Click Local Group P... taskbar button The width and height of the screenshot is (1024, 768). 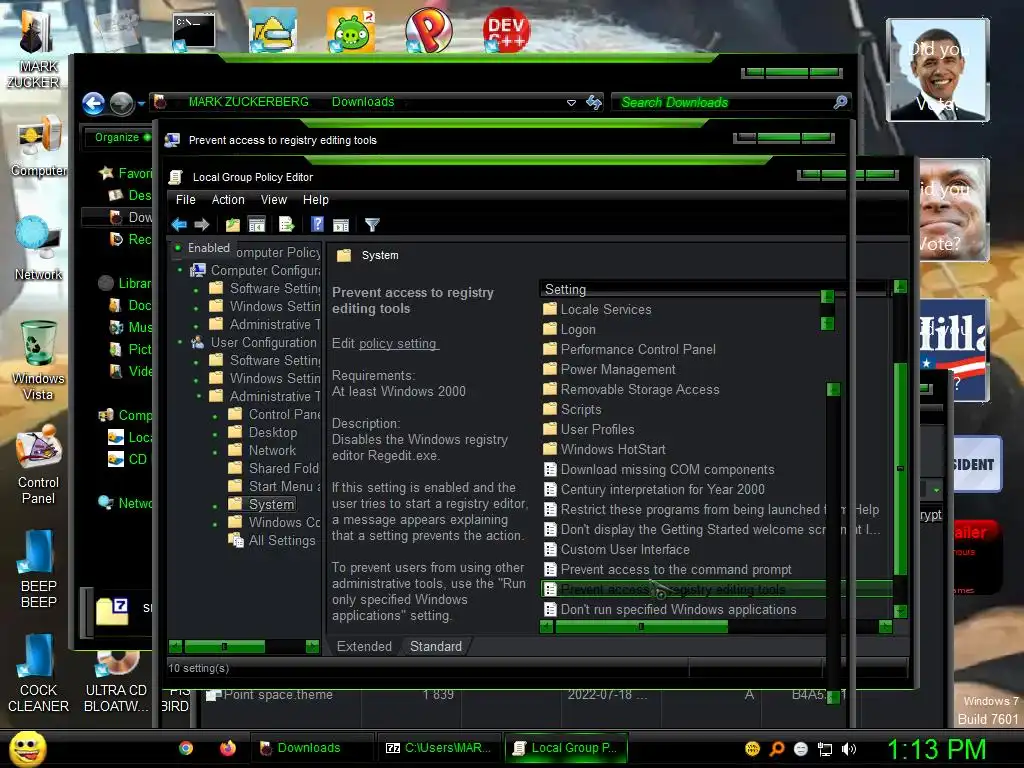(x=566, y=748)
